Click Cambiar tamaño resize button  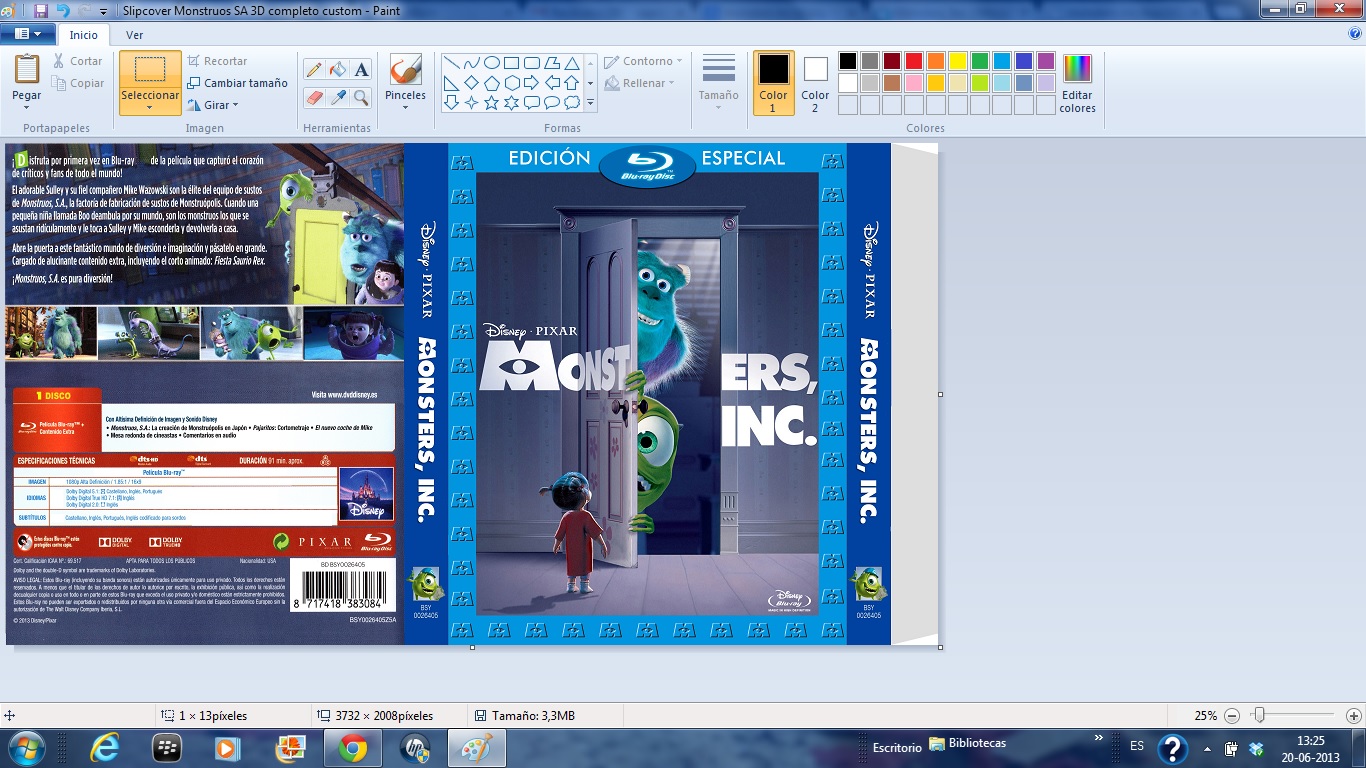pyautogui.click(x=237, y=83)
